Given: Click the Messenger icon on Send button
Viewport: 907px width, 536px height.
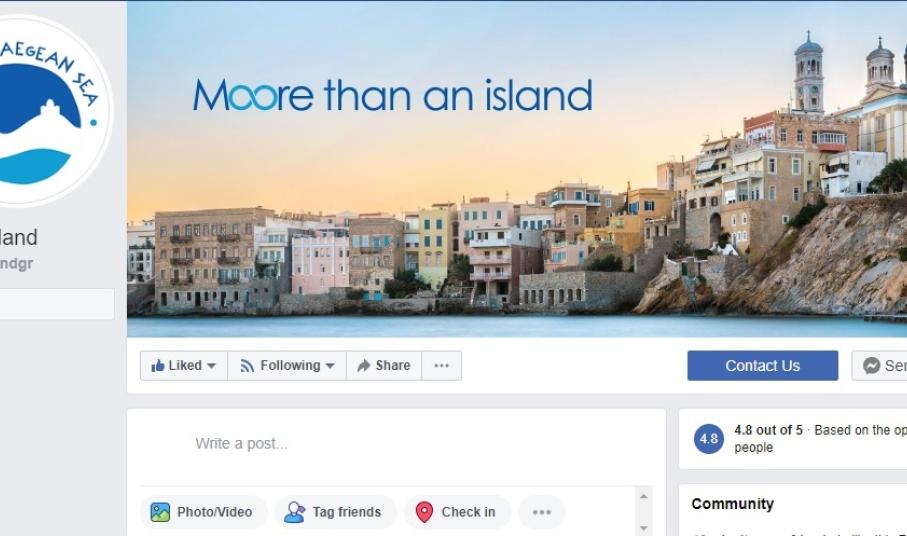Looking at the screenshot, I should (871, 365).
